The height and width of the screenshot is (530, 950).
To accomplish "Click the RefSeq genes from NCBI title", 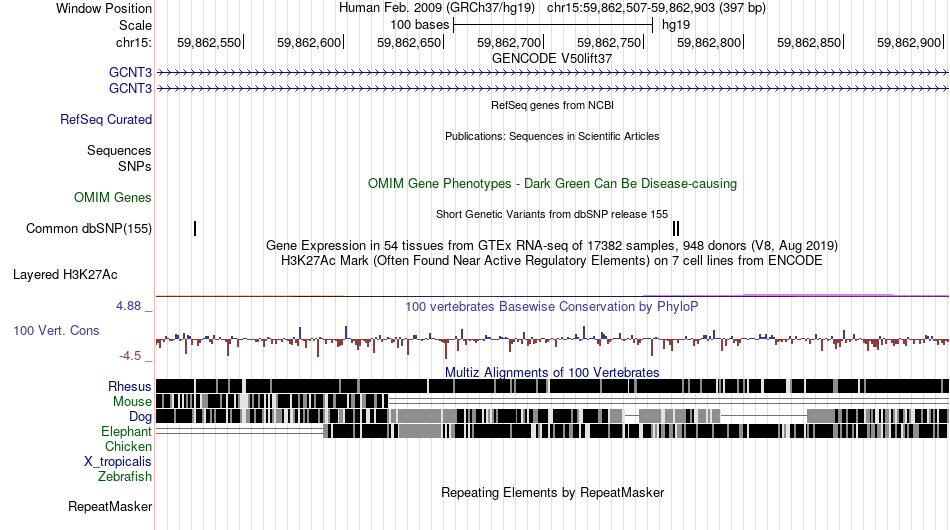I will 553,105.
